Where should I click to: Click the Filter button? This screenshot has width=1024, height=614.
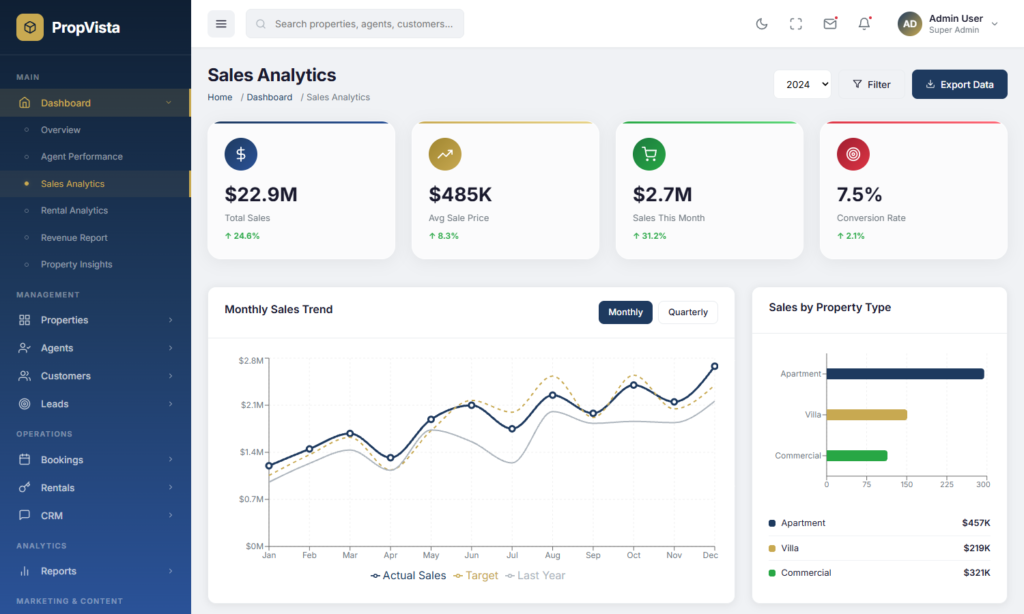pyautogui.click(x=872, y=84)
